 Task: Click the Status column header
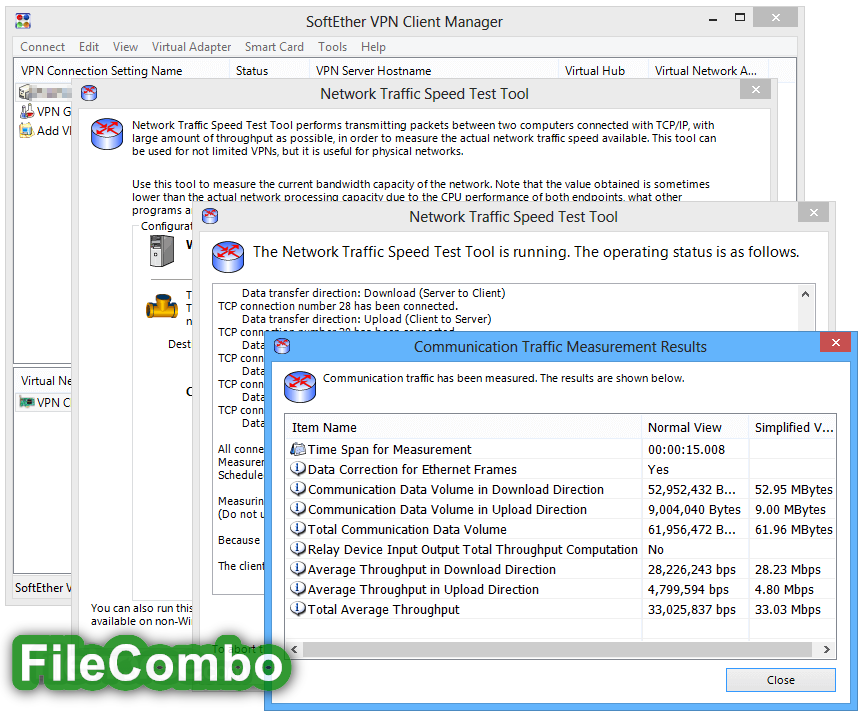pyautogui.click(x=269, y=70)
